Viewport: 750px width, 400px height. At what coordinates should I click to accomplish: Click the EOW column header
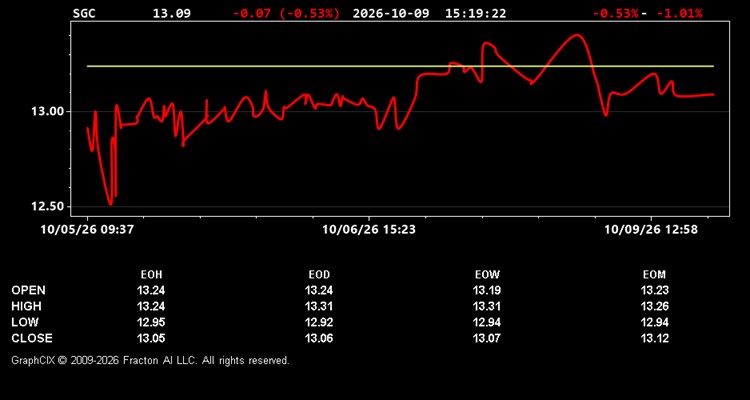(x=487, y=275)
